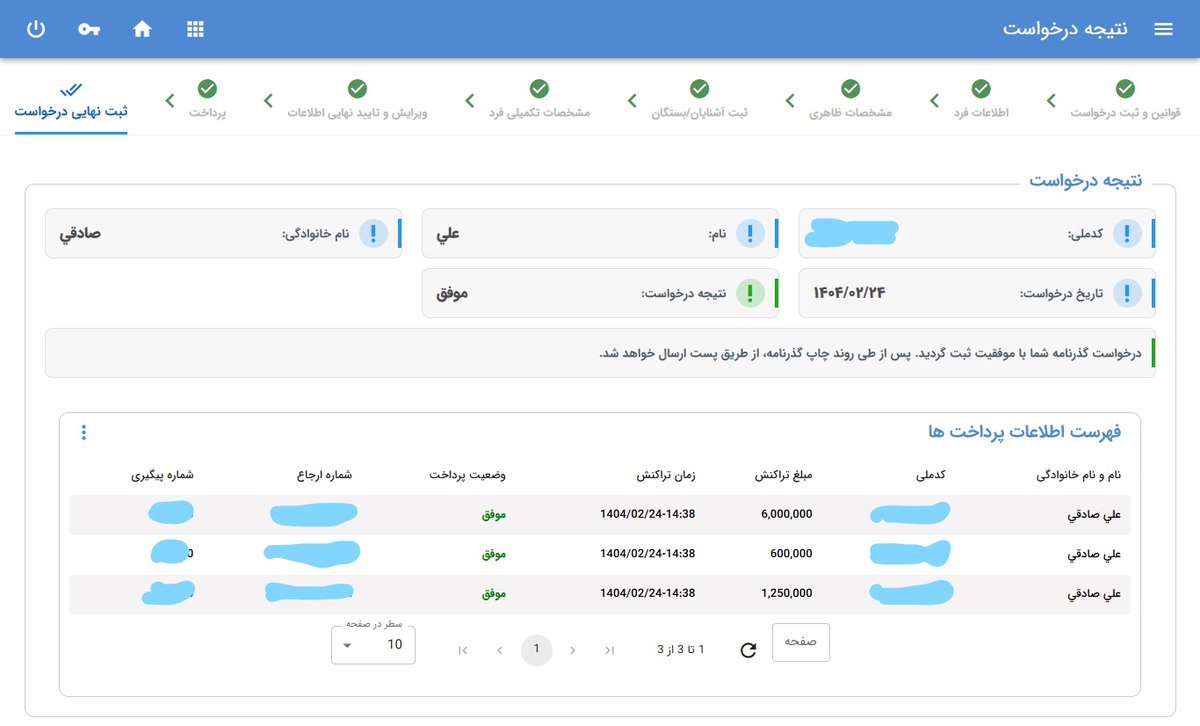Image resolution: width=1200 pixels, height=726 pixels.
Task: Click green check above پرداخت
Action: pyautogui.click(x=208, y=89)
